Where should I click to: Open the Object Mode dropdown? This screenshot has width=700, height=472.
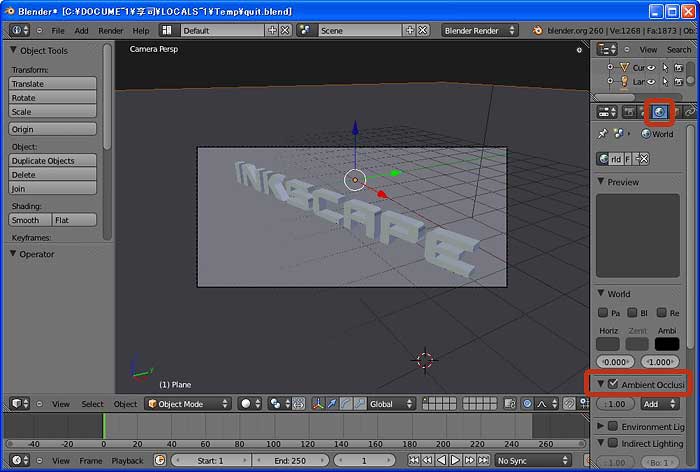(x=189, y=404)
